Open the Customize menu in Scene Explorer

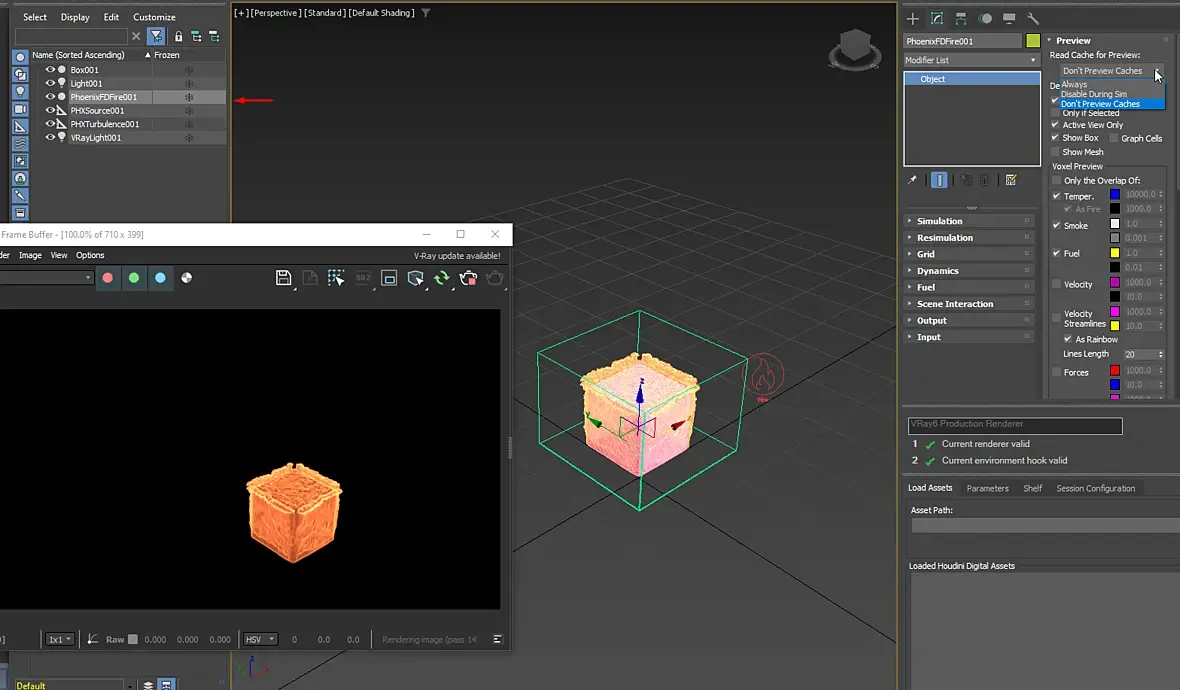(154, 17)
